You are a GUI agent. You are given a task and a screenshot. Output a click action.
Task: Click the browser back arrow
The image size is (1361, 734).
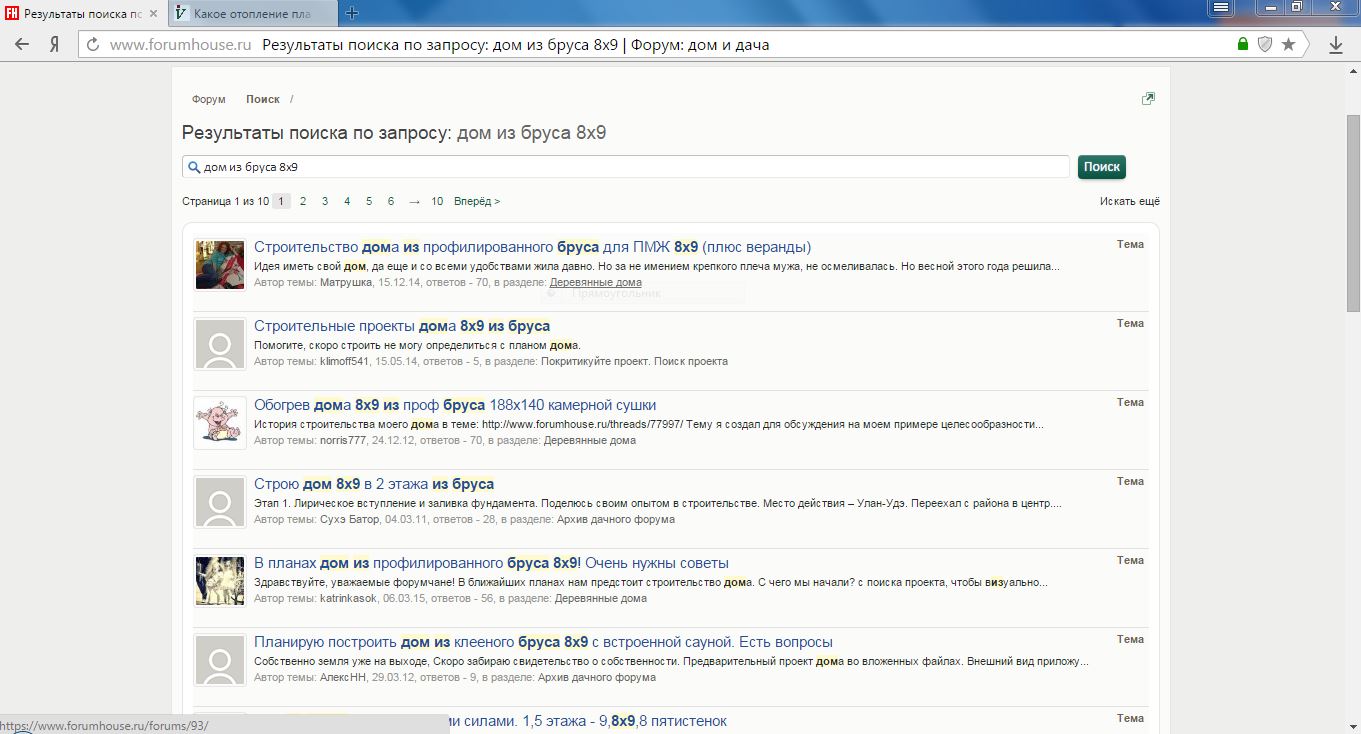[22, 45]
